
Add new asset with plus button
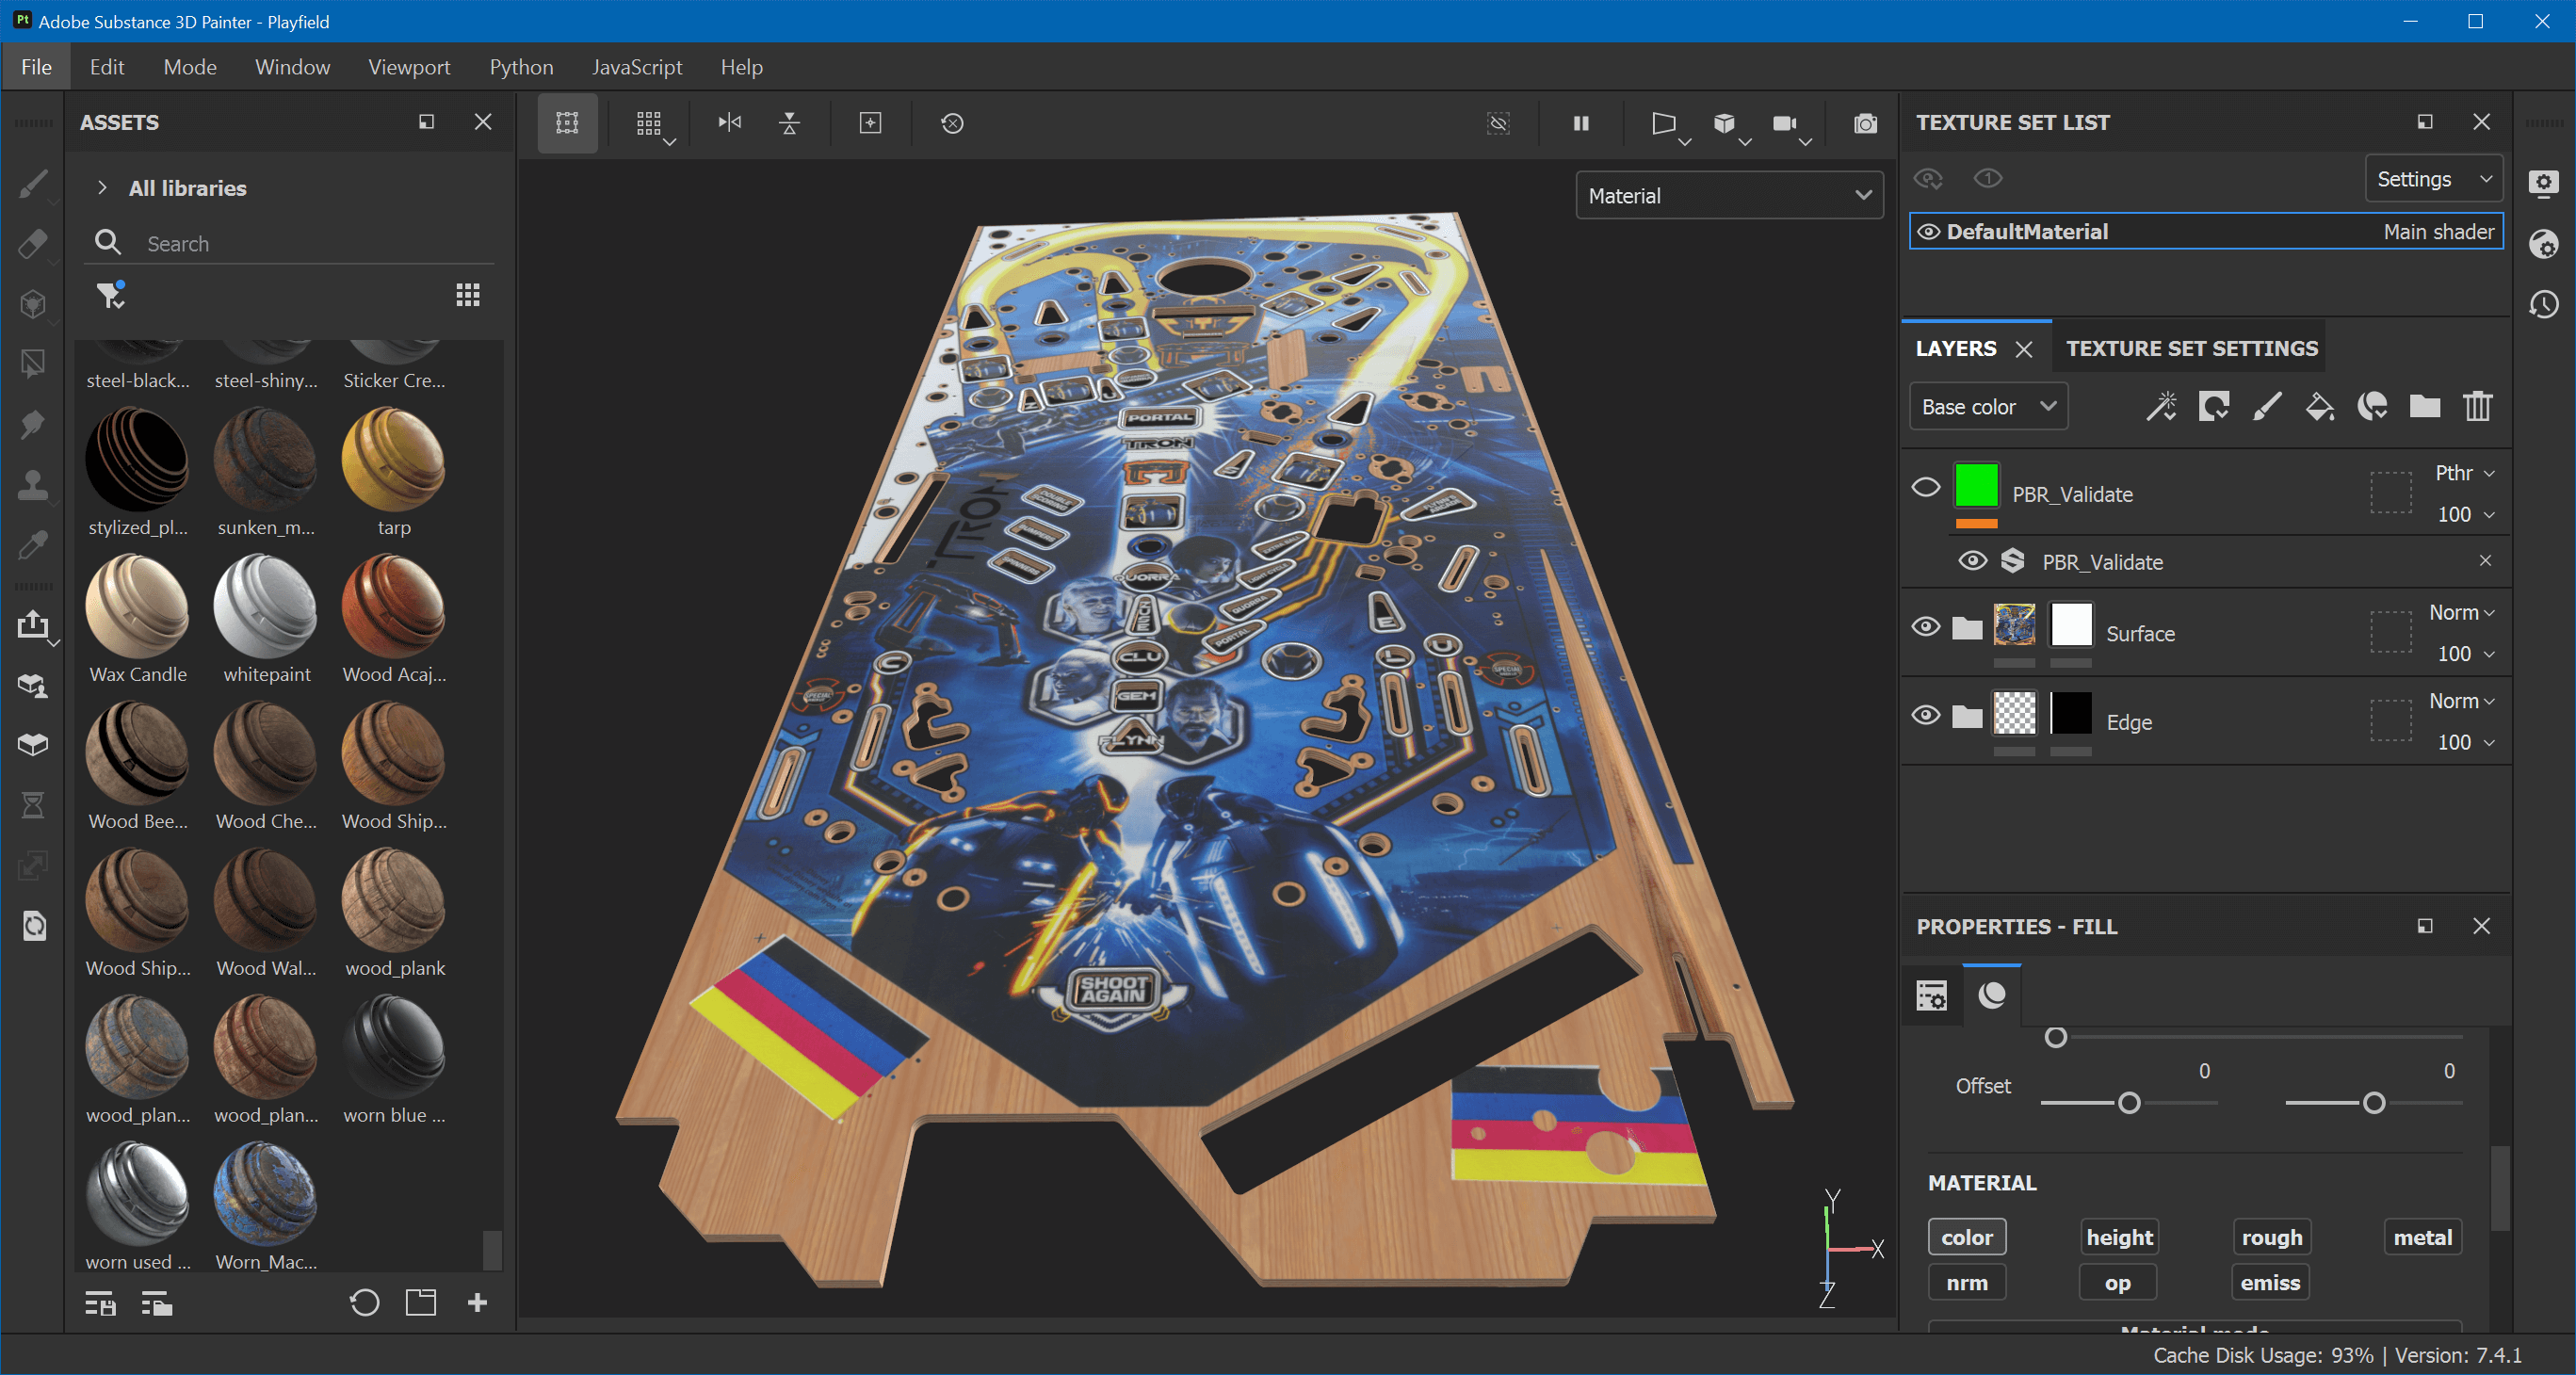tap(477, 1302)
